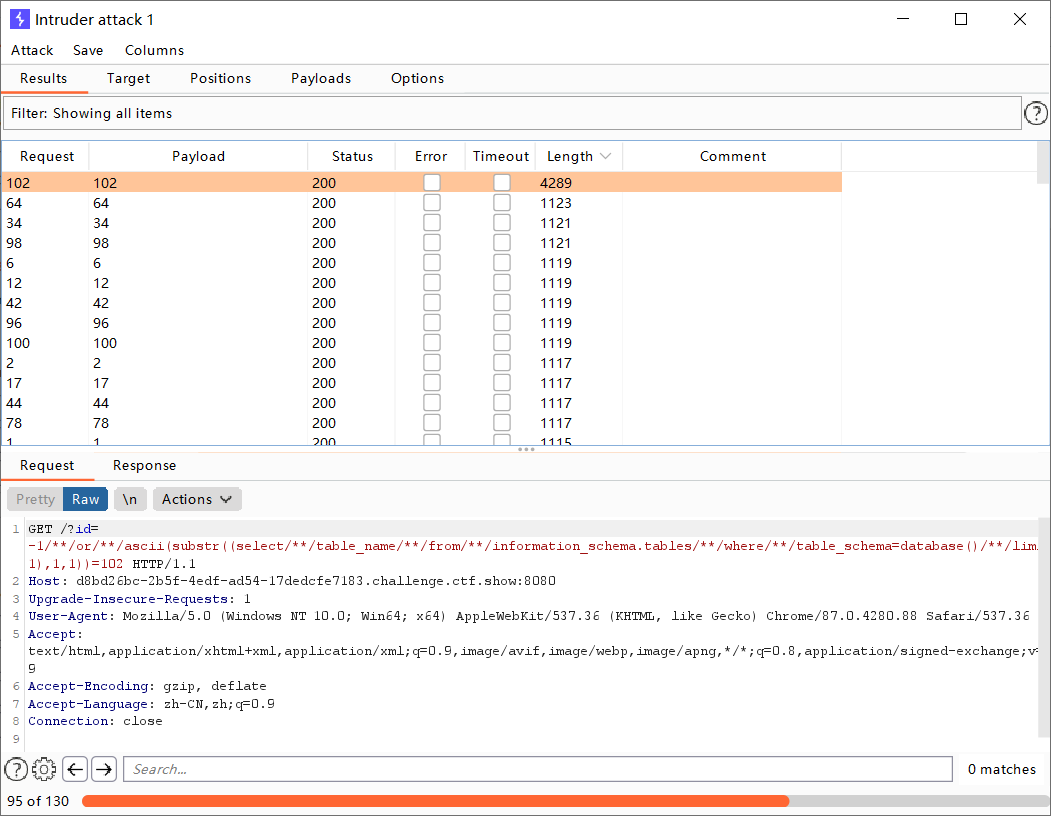1051x816 pixels.
Task: Click the length value 1123
Action: (x=556, y=203)
